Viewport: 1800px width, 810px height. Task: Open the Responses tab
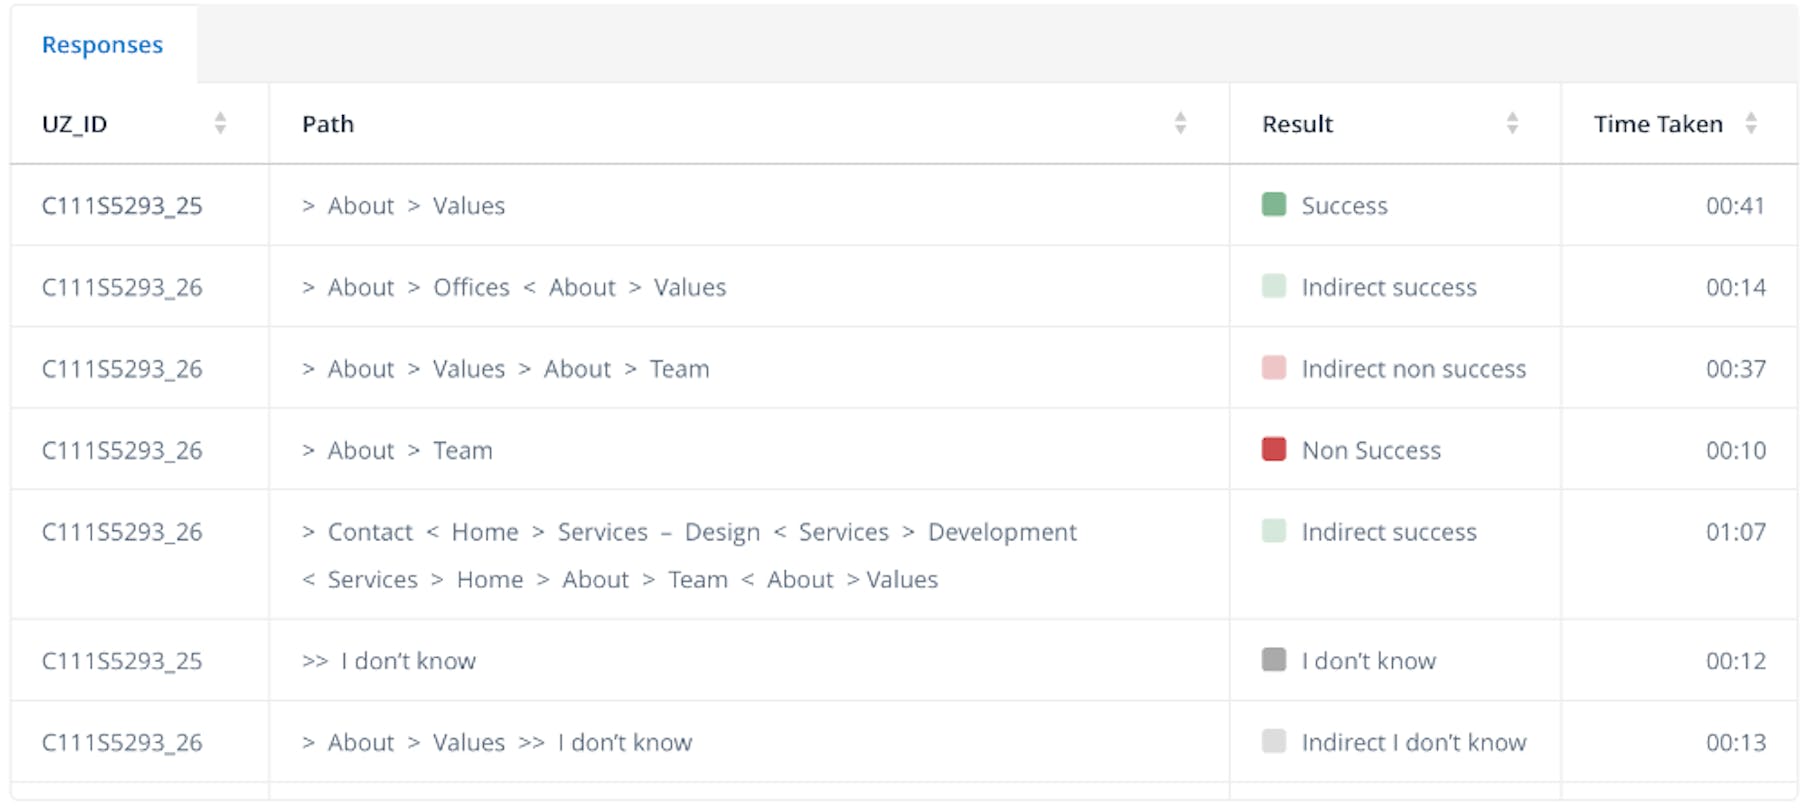click(x=102, y=45)
